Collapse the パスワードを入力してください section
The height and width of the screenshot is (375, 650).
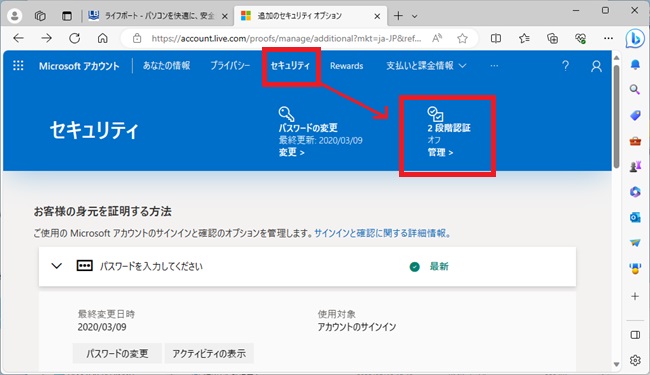tap(57, 266)
